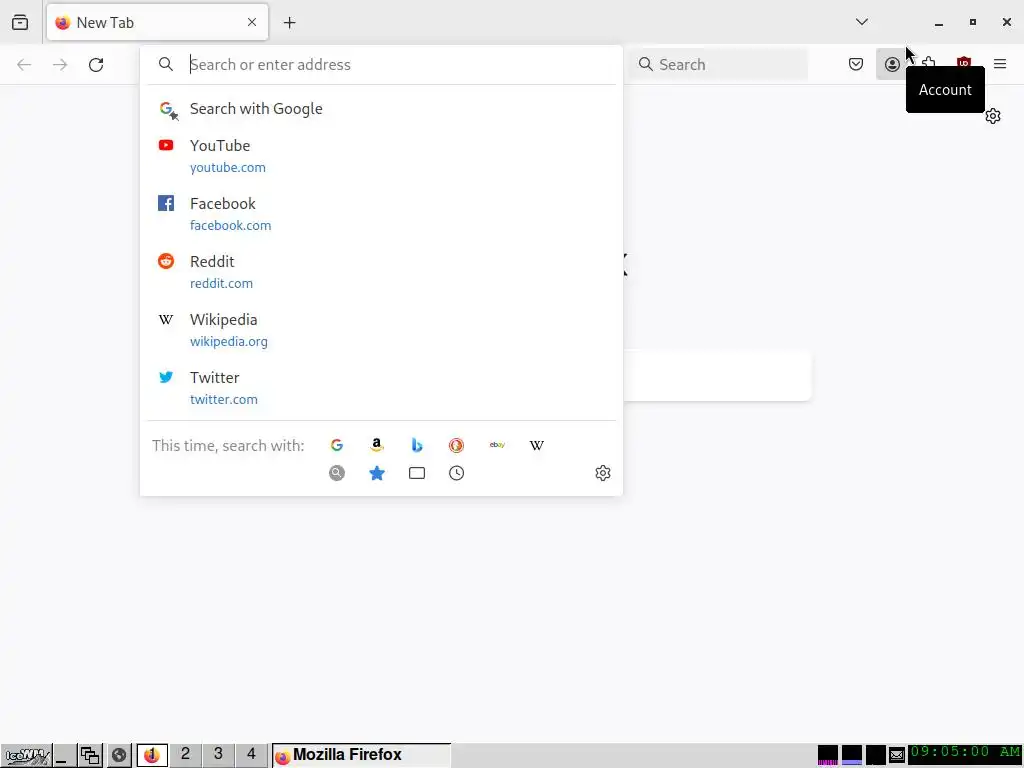Search this time with eBay

click(497, 445)
